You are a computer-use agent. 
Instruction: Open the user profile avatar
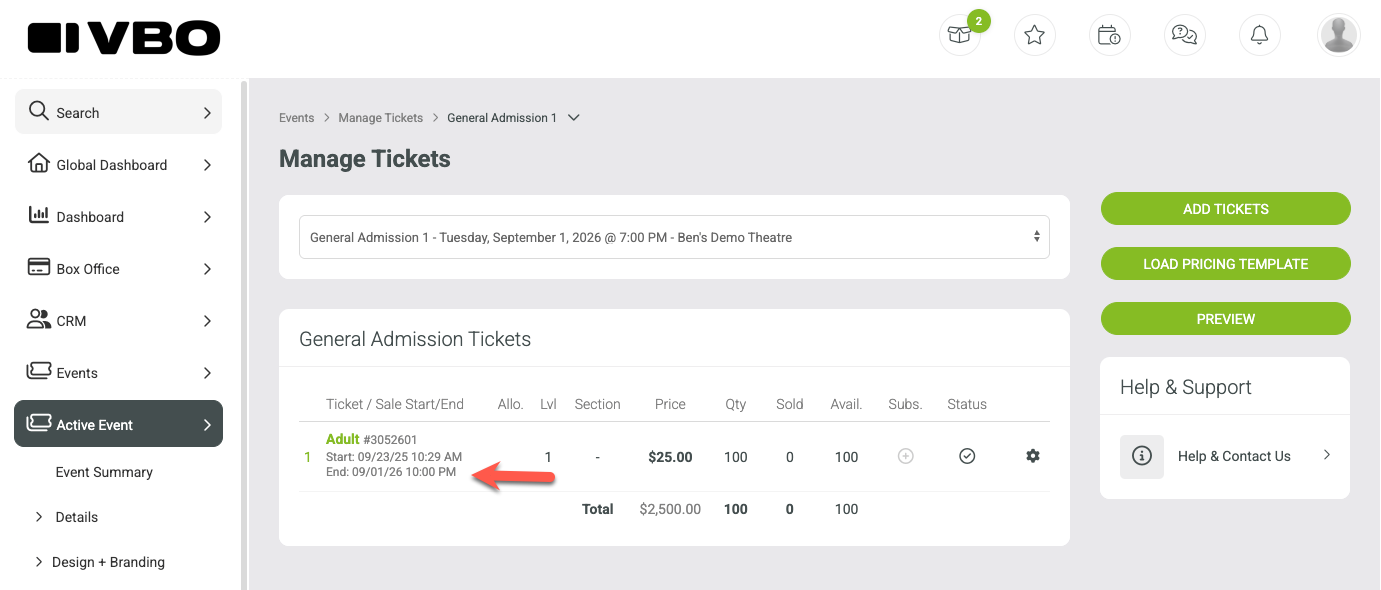(x=1339, y=36)
